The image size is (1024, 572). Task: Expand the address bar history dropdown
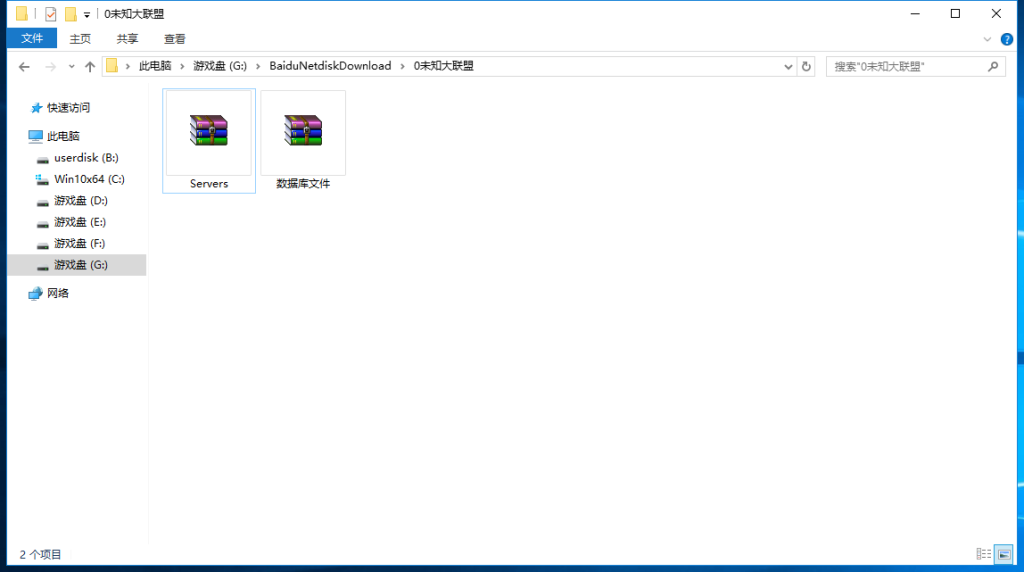tap(788, 67)
